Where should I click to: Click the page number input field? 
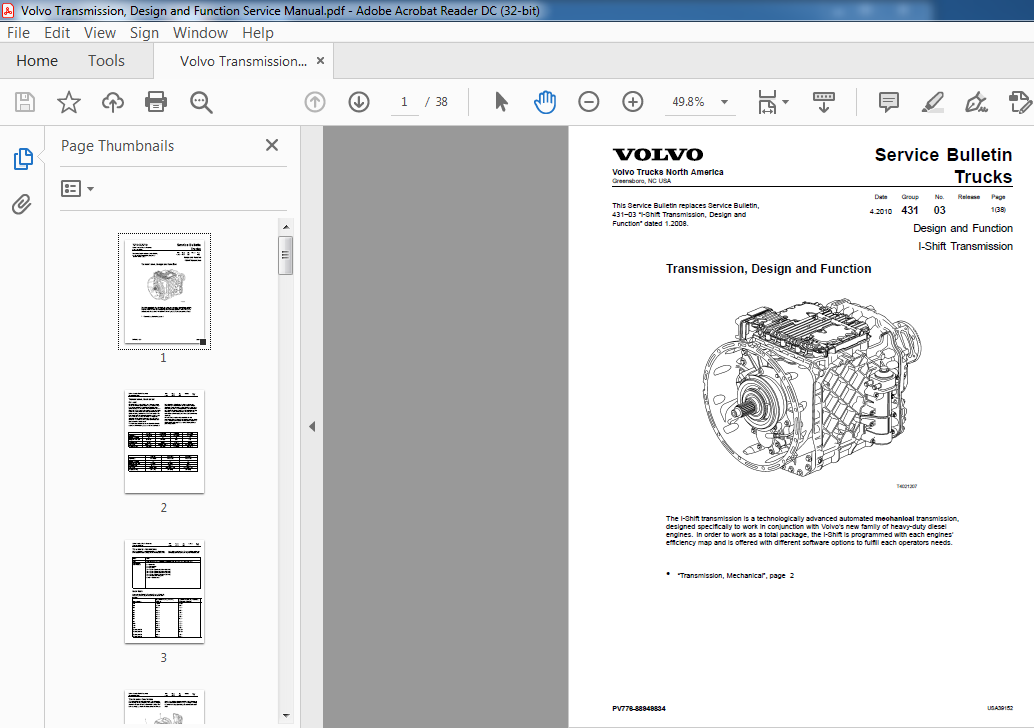coord(404,102)
